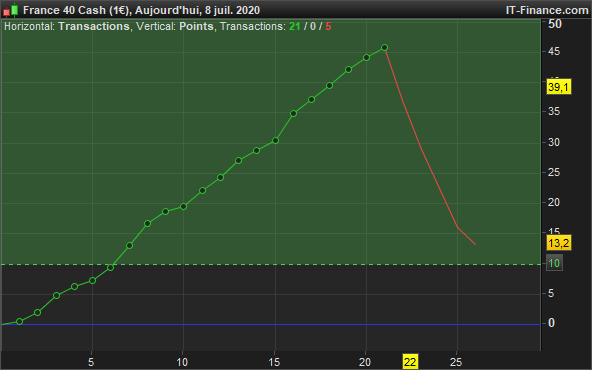Click the candlestick icon in the title bar
592x370 pixels.
pos(11,10)
